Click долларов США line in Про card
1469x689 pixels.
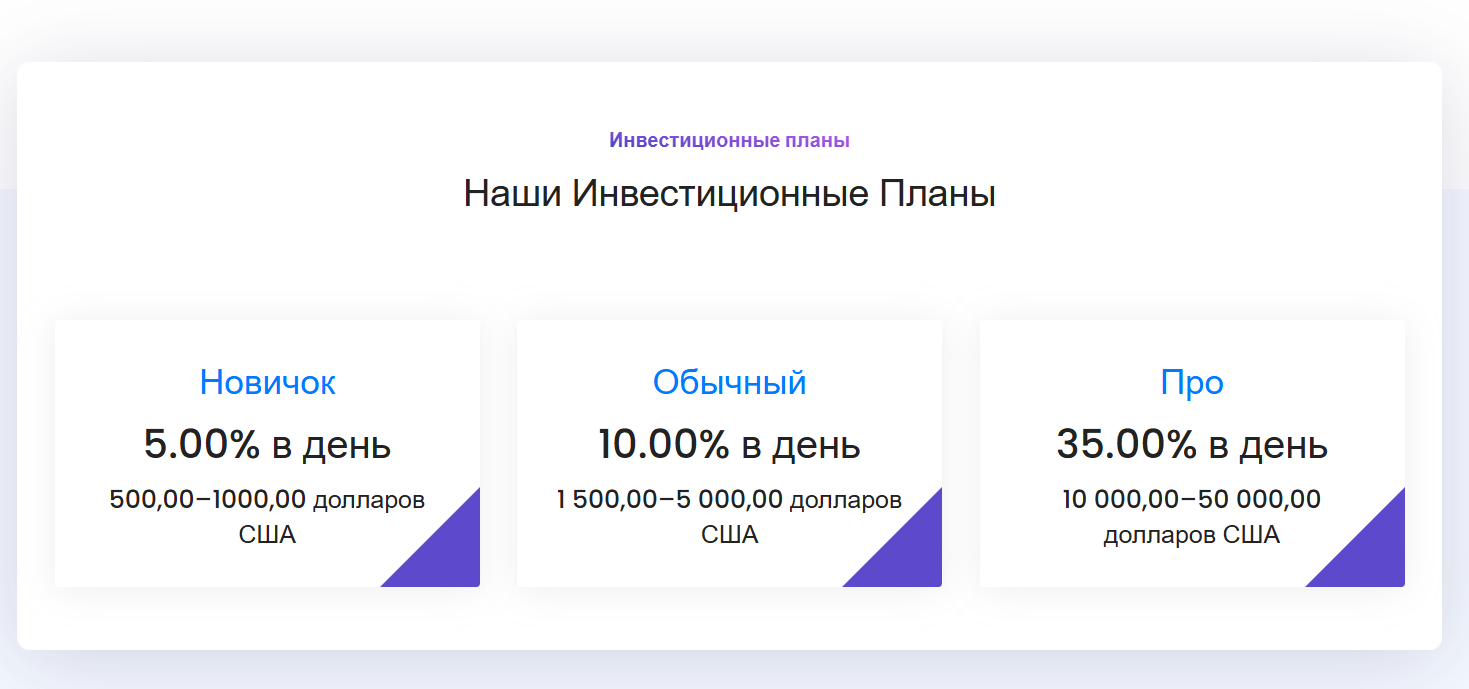click(x=1192, y=535)
